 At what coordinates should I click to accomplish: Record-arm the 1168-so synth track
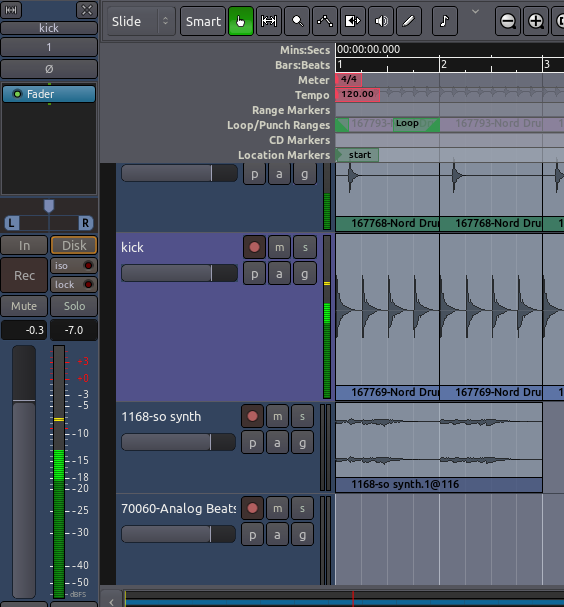click(252, 416)
